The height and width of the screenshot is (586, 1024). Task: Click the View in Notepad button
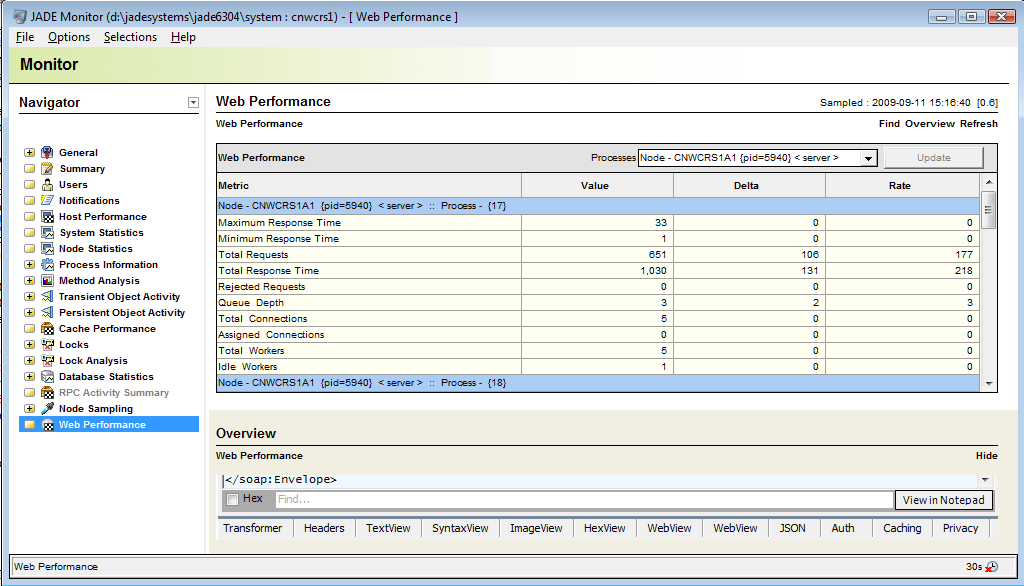(x=943, y=500)
